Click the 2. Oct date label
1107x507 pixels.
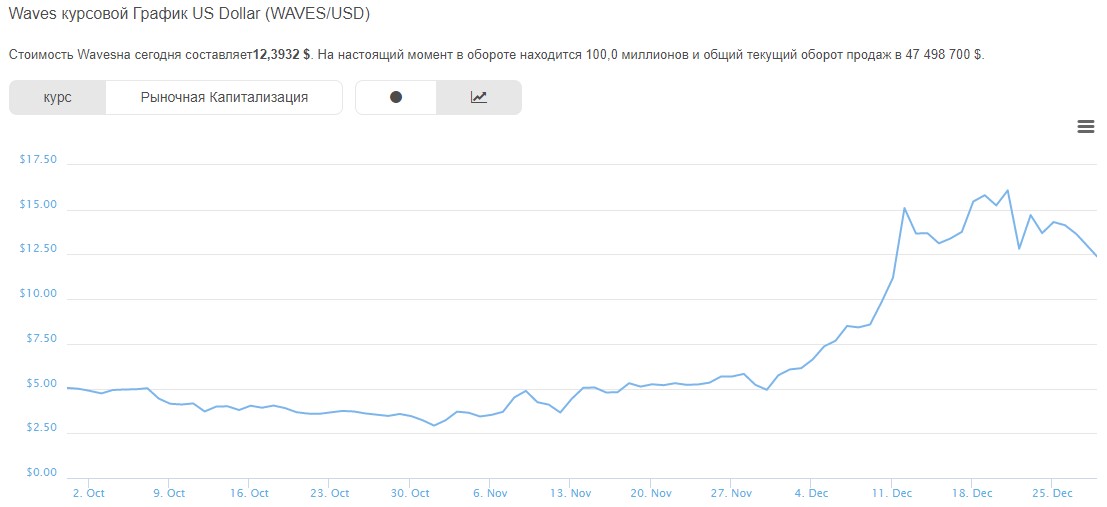click(88, 493)
